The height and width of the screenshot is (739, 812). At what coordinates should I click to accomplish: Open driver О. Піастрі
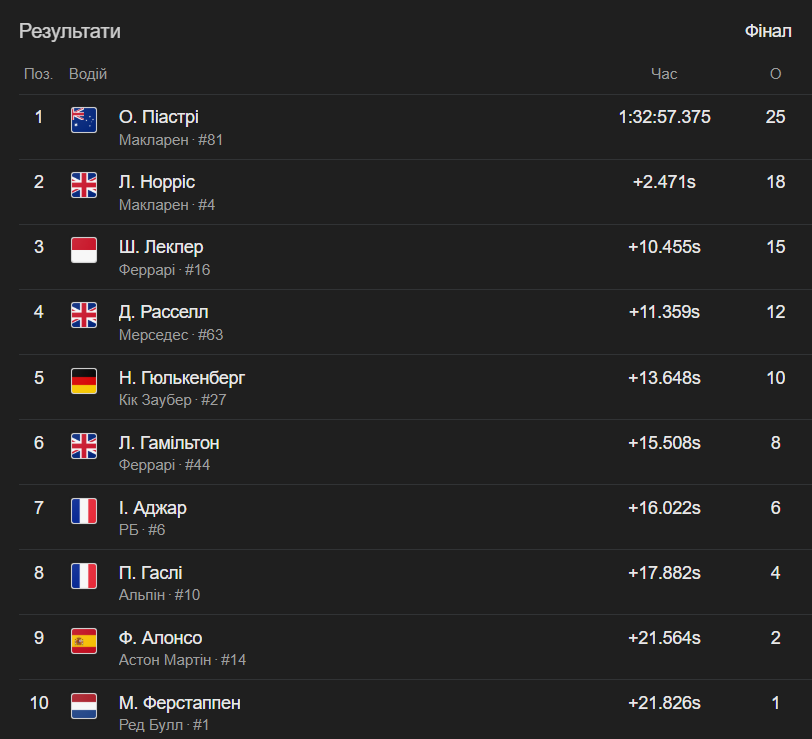tap(158, 117)
